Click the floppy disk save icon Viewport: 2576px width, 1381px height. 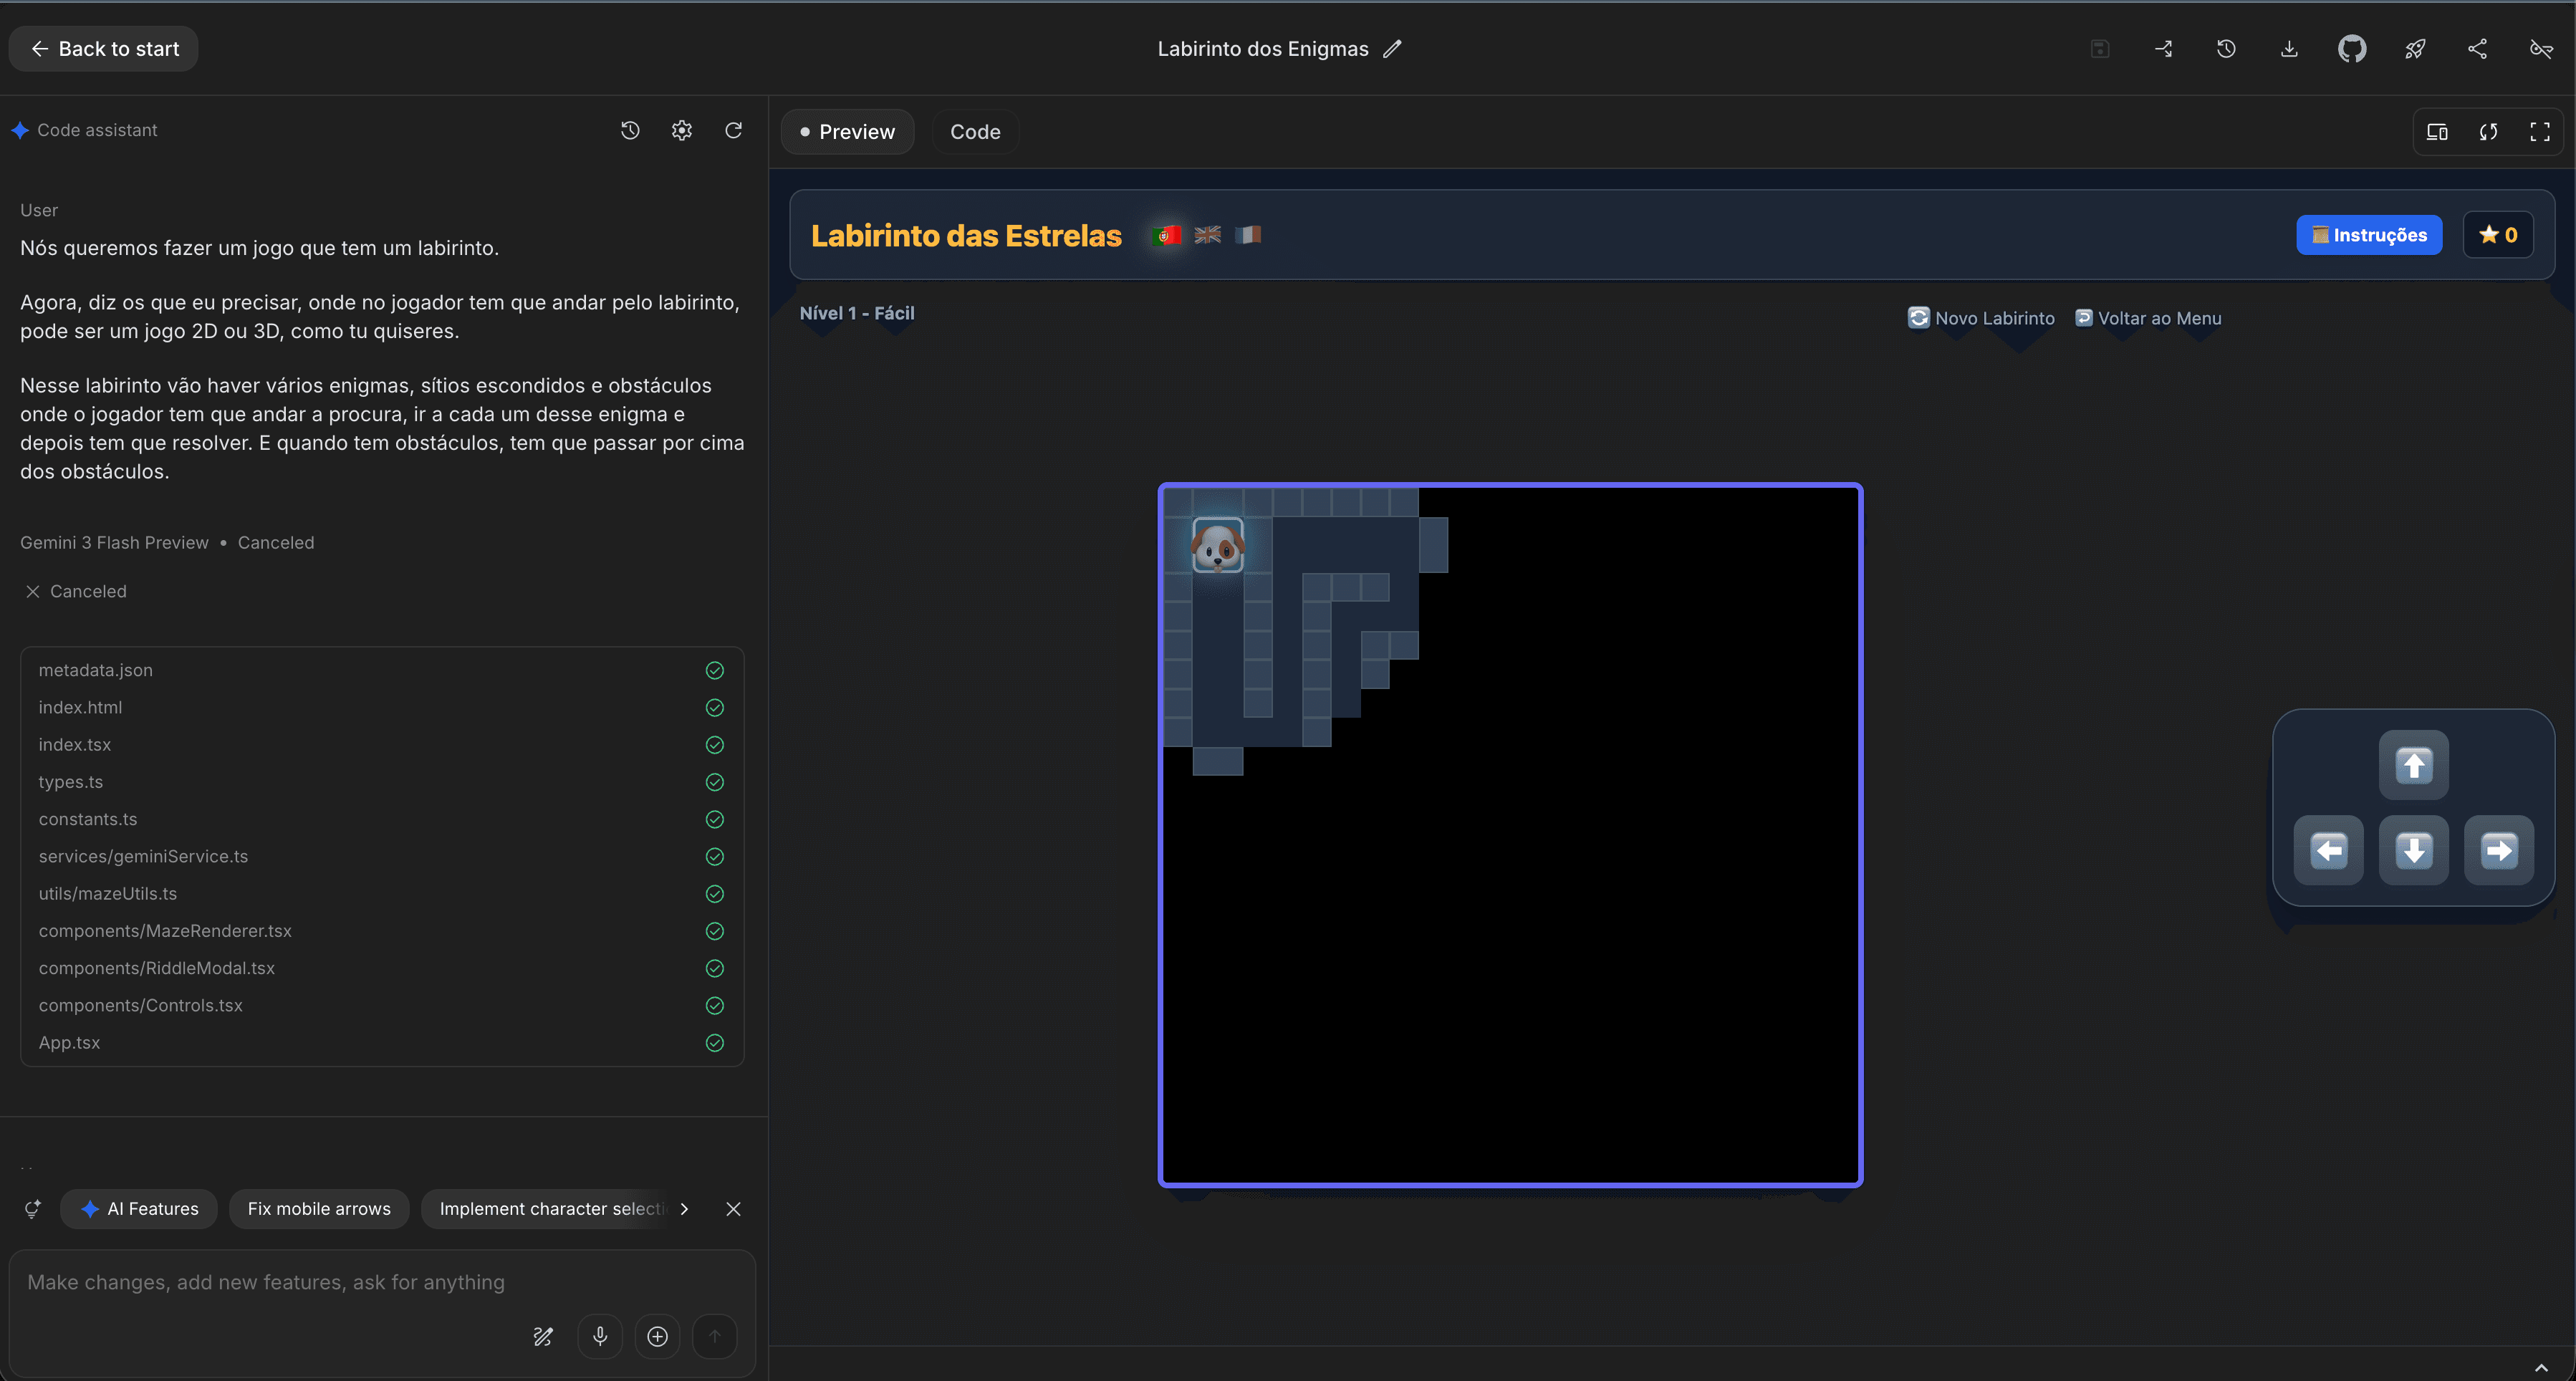coord(2100,48)
